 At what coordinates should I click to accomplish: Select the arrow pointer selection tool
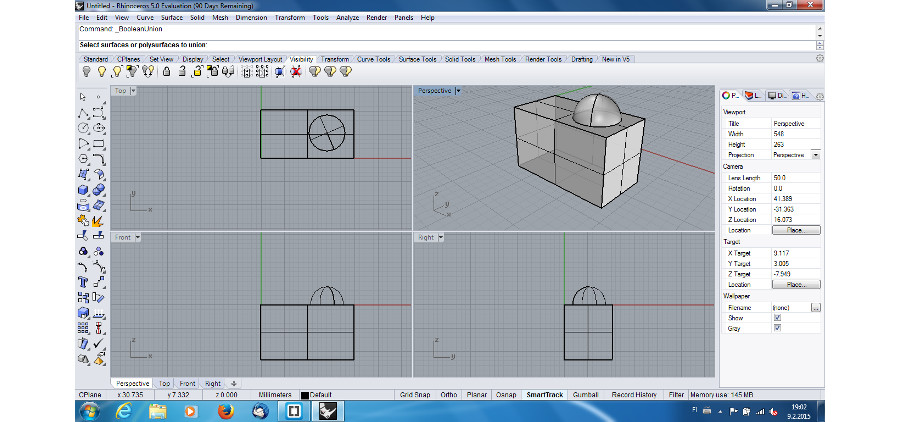83,97
